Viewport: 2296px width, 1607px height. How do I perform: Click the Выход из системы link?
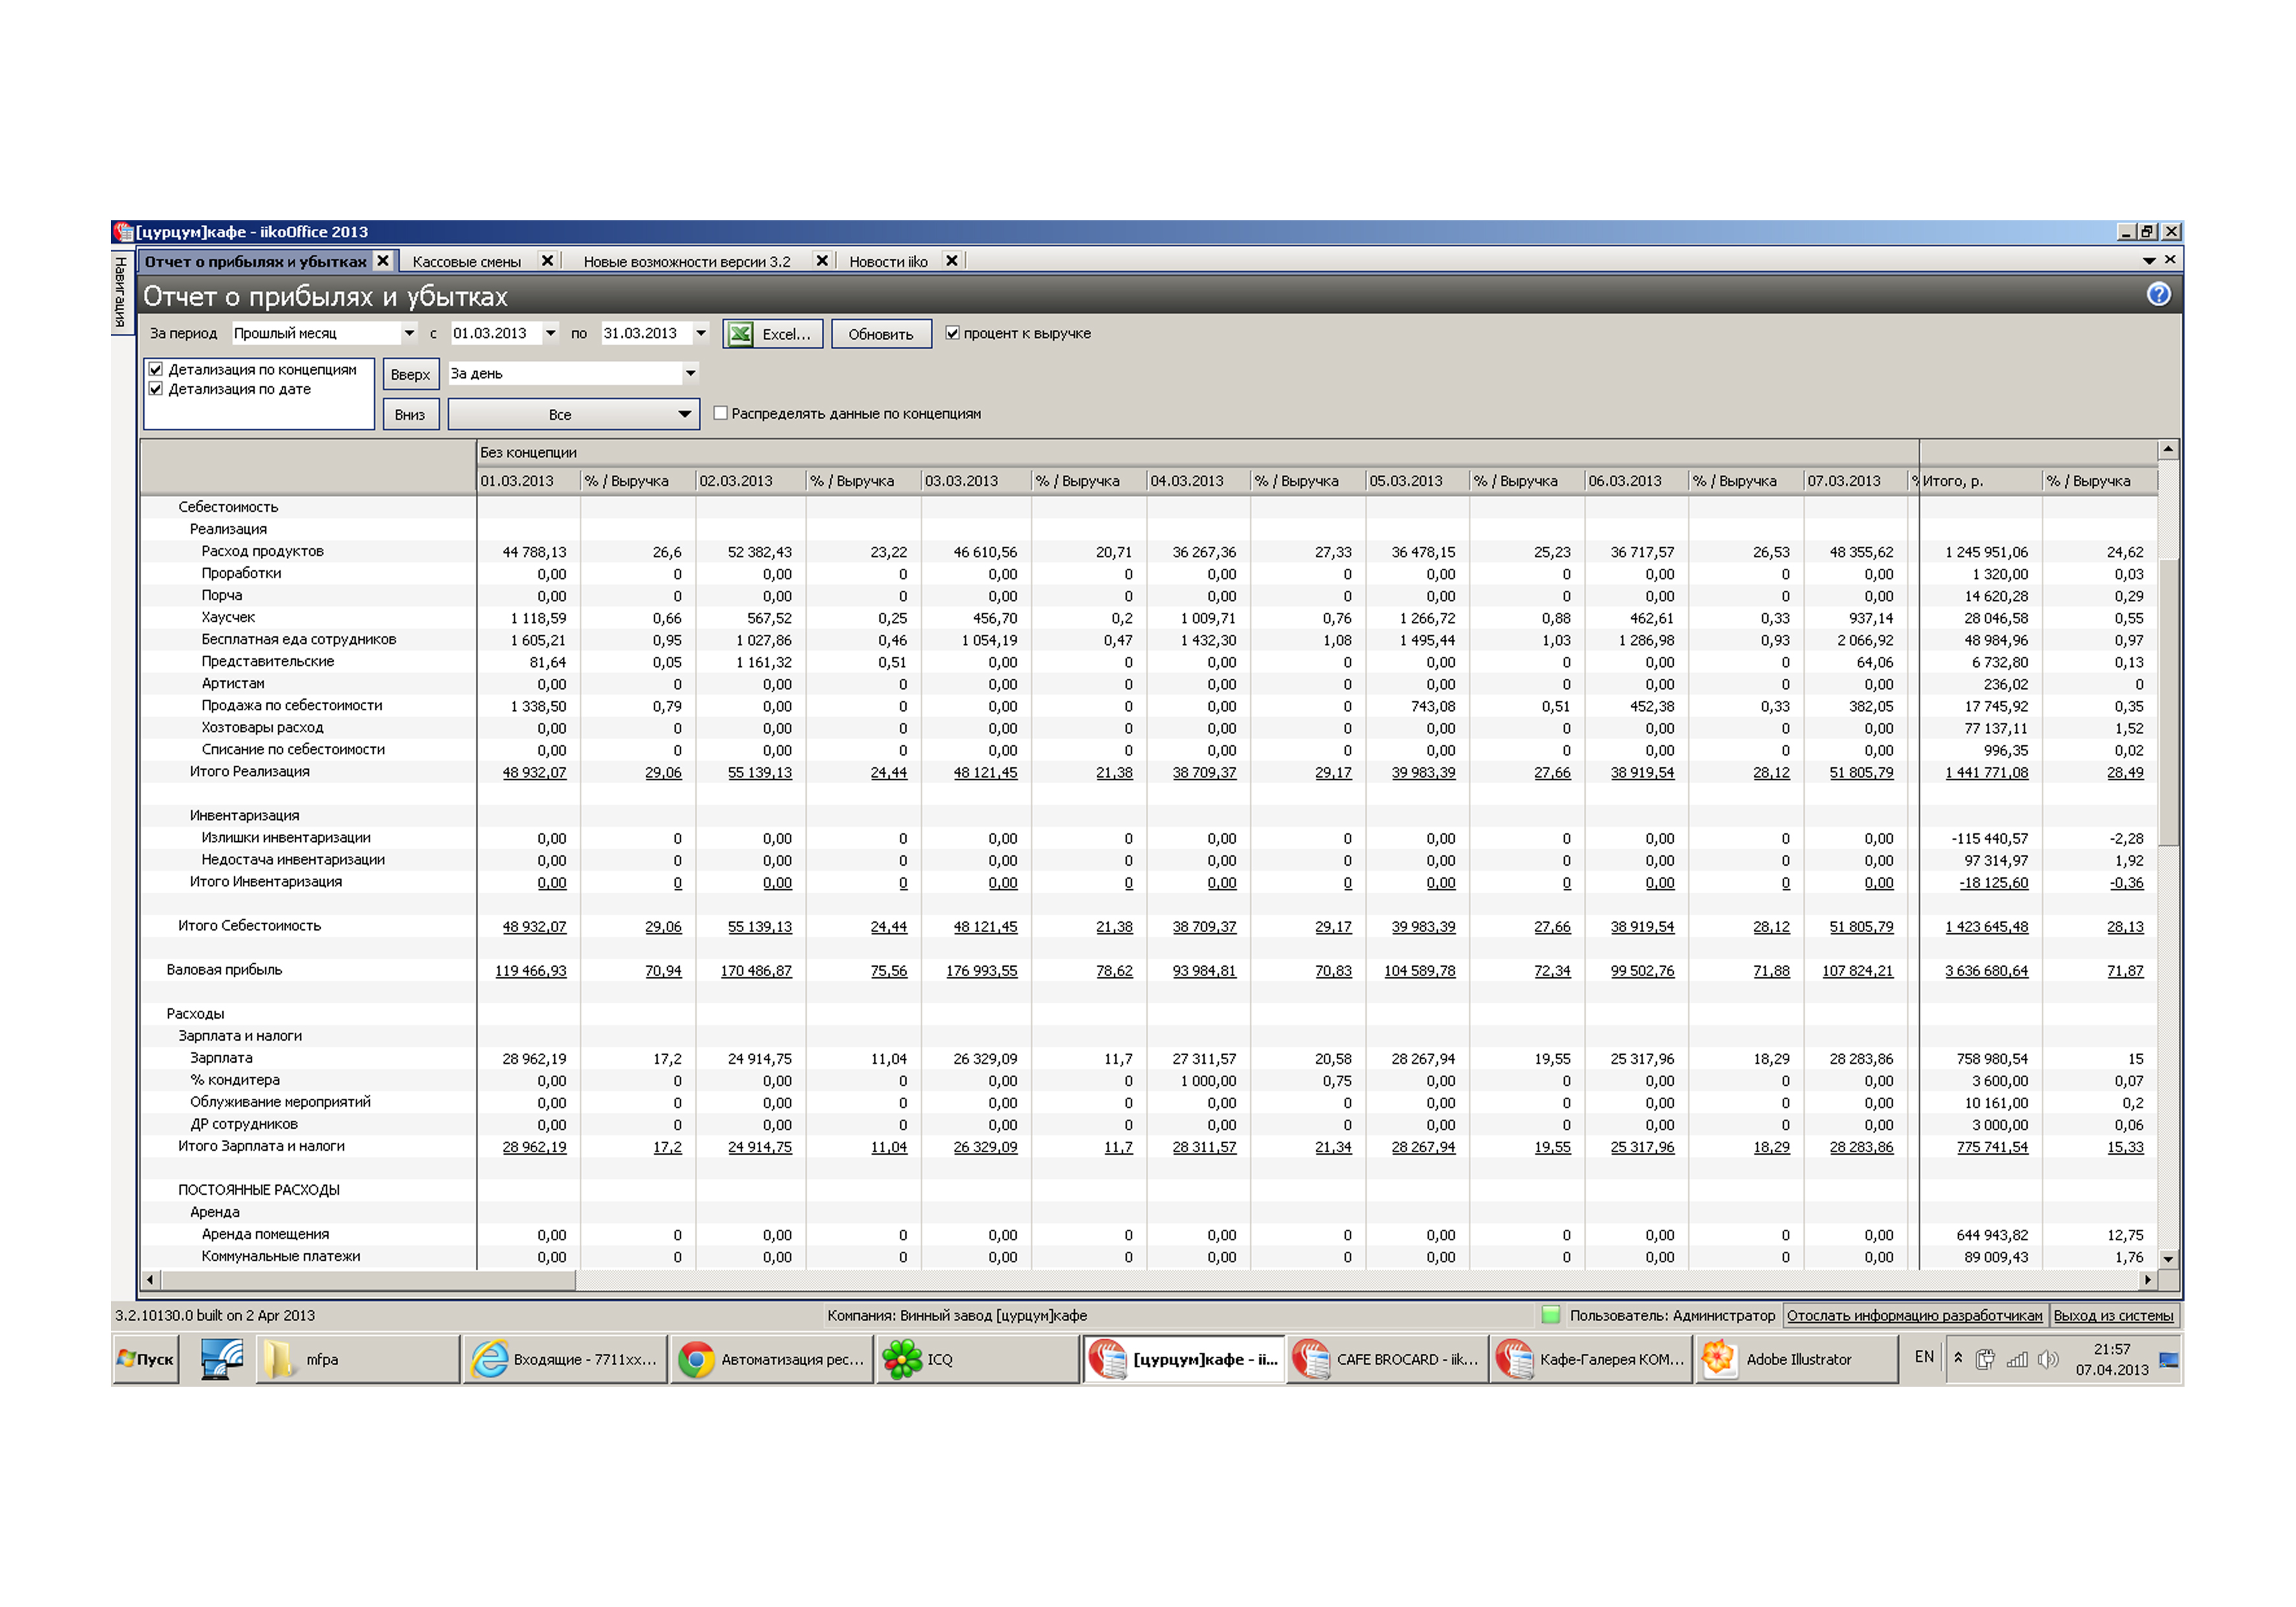pos(2113,1316)
